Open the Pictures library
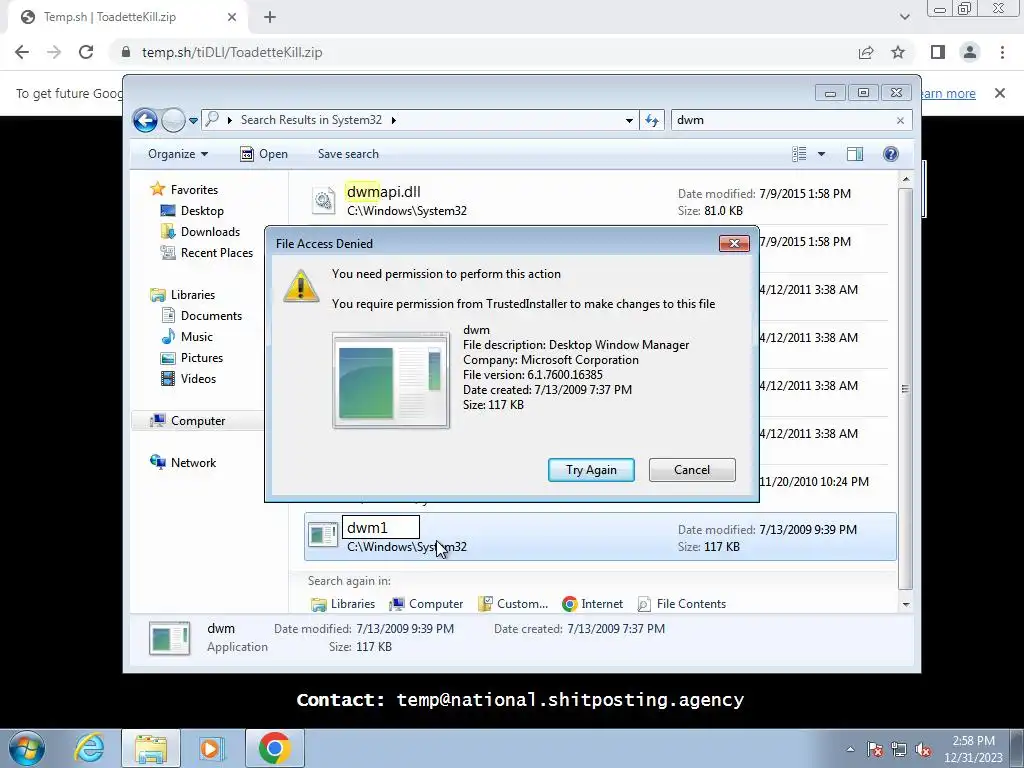Image resolution: width=1024 pixels, height=768 pixels. click(x=192, y=358)
